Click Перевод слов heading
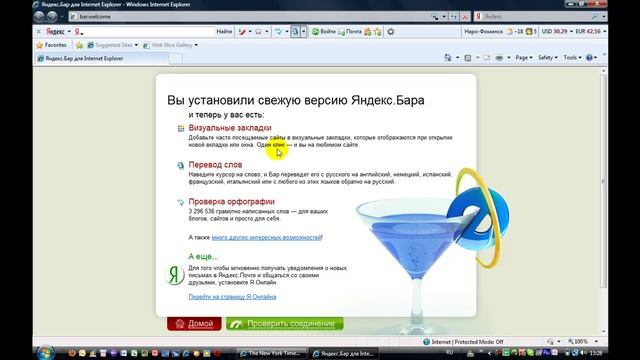The width and height of the screenshot is (640, 360). (215, 164)
